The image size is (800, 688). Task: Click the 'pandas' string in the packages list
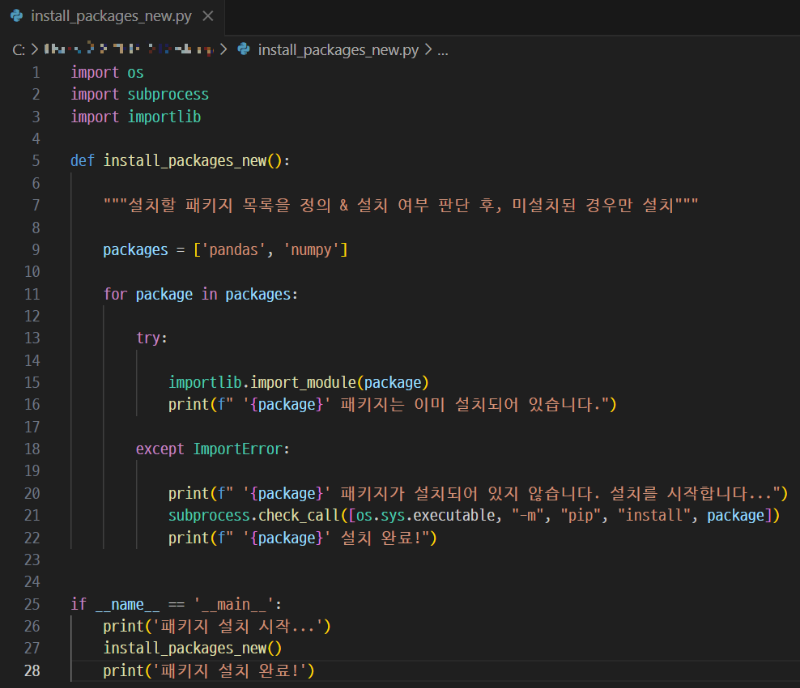(x=234, y=250)
